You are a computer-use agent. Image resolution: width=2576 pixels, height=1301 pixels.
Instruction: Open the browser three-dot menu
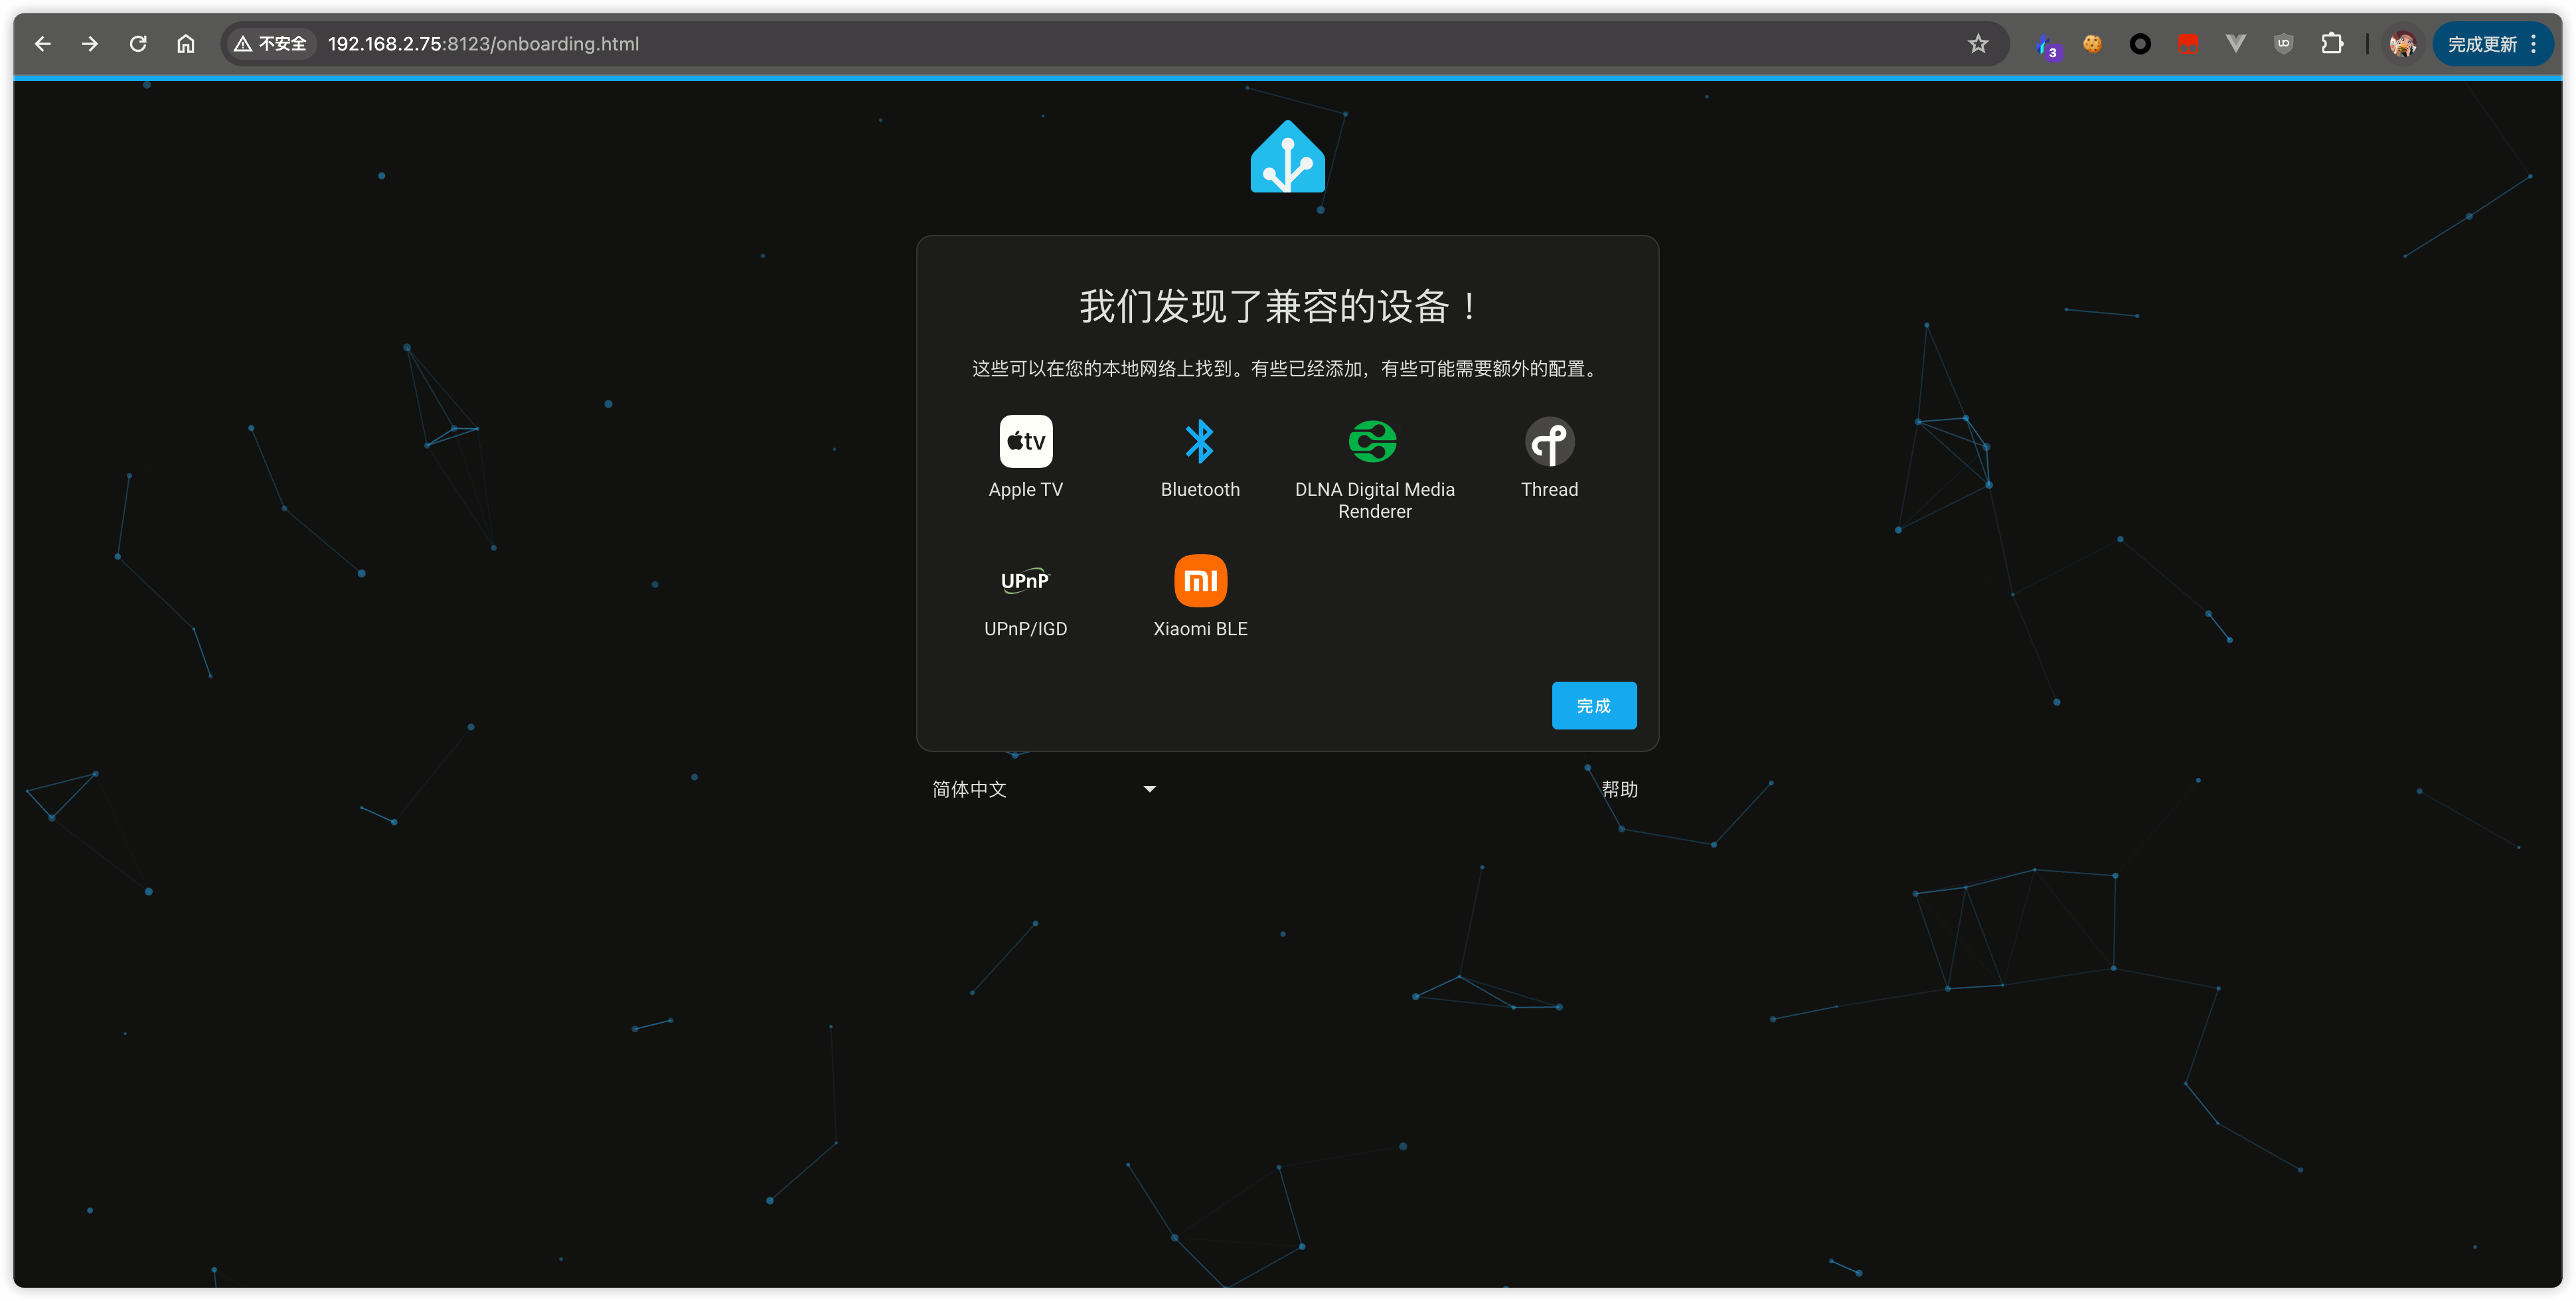pos(2533,44)
